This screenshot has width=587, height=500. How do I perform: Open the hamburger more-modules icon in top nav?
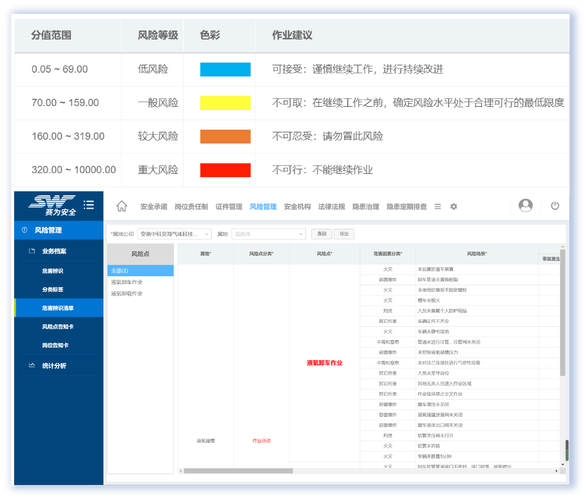[x=438, y=207]
